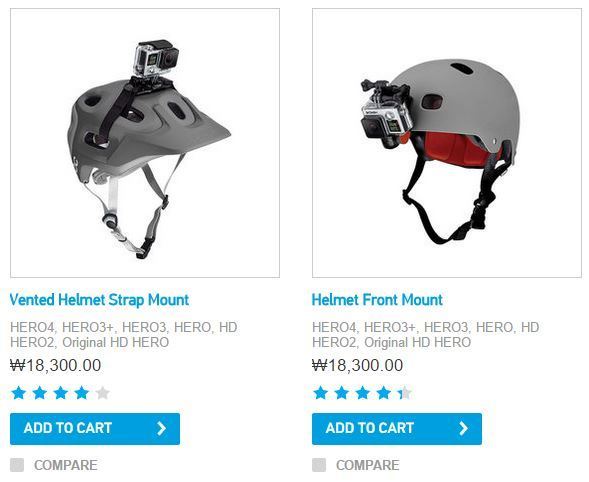The width and height of the screenshot is (589, 482).
Task: Click the chevron arrow on the Vented Helmet Strap Mount cart button
Action: coord(162,428)
